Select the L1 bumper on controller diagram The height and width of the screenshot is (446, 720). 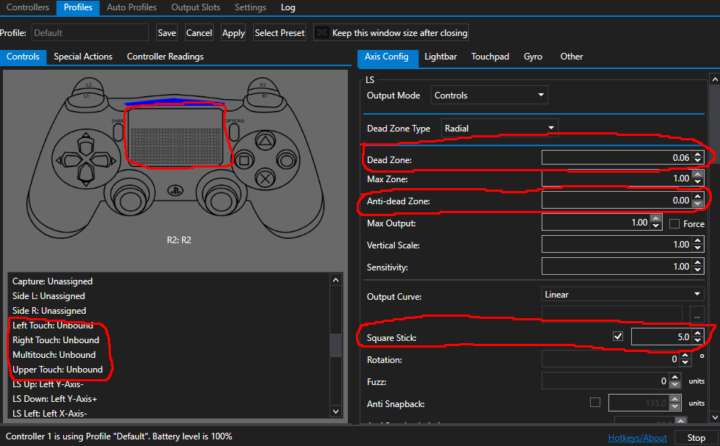88,97
